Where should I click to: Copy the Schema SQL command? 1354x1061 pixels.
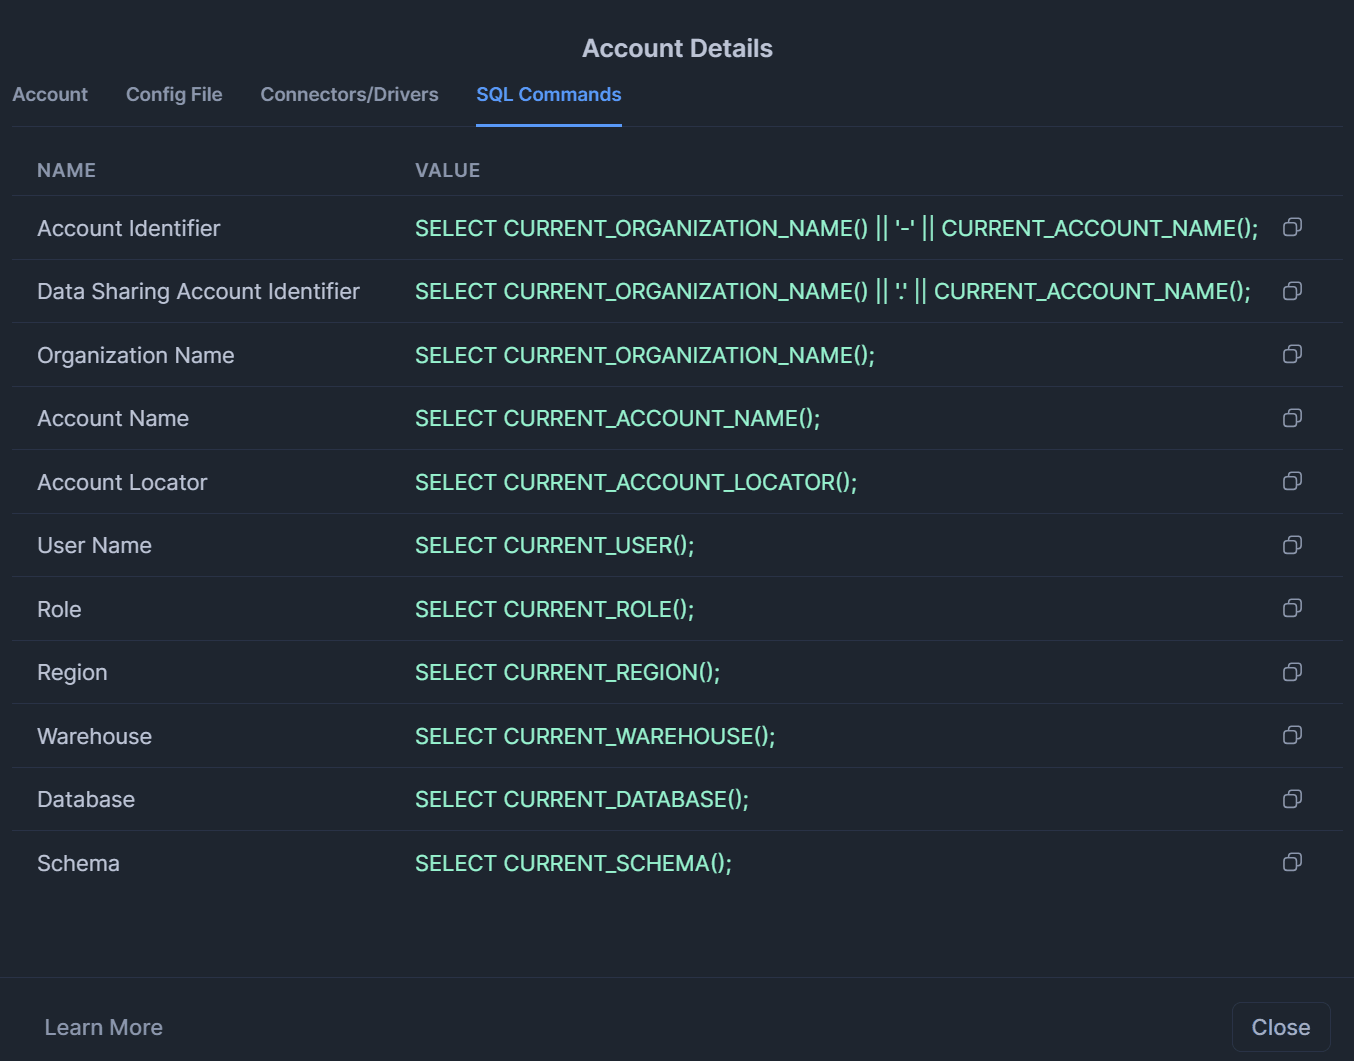coord(1292,862)
